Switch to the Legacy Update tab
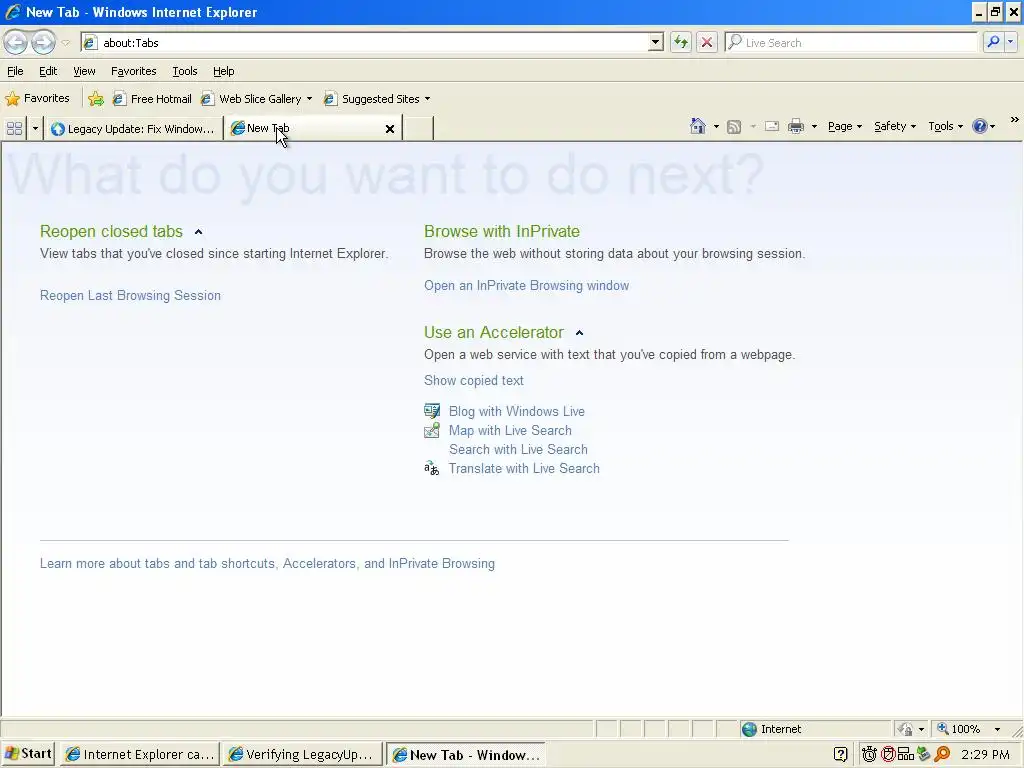Image resolution: width=1024 pixels, height=768 pixels. pos(133,129)
